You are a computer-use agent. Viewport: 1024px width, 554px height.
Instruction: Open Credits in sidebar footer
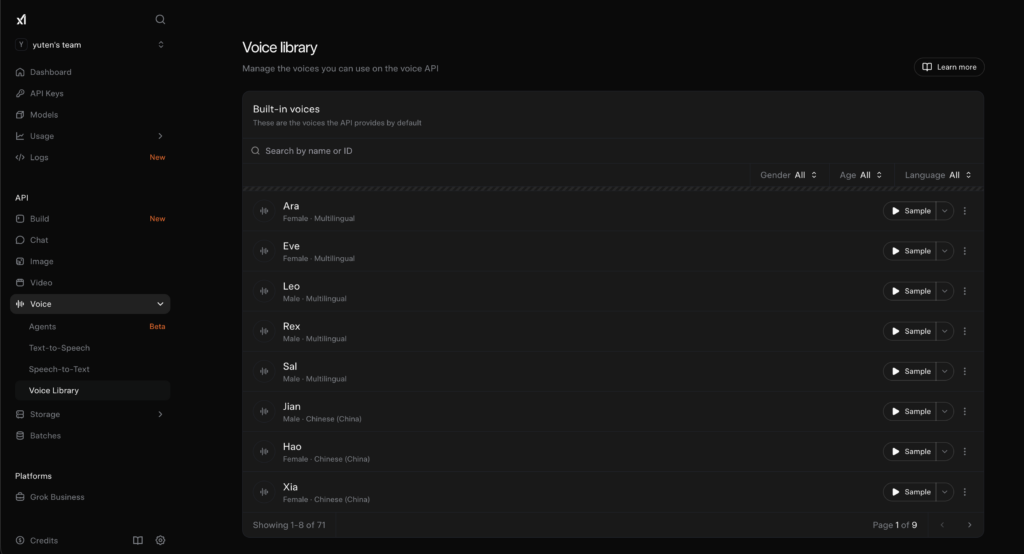(37, 540)
